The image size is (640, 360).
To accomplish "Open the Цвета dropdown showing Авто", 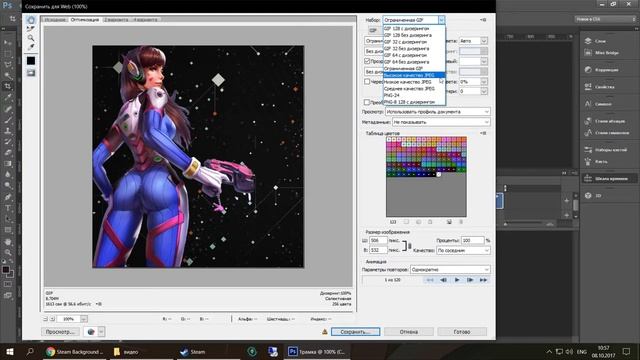I will tap(473, 41).
